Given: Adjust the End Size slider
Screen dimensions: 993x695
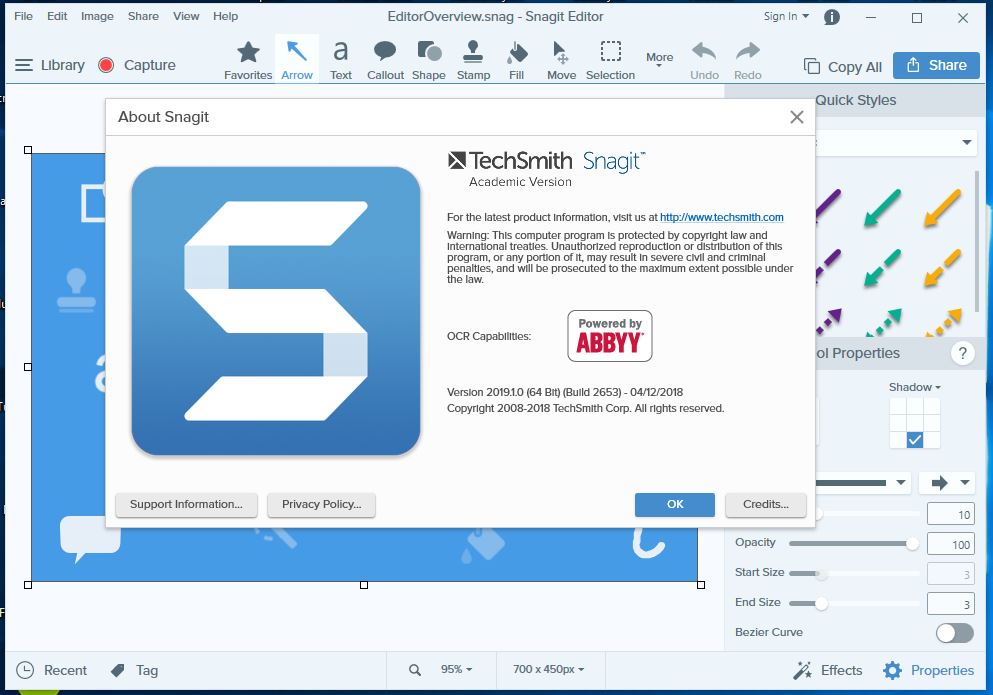Looking at the screenshot, I should pyautogui.click(x=854, y=603).
